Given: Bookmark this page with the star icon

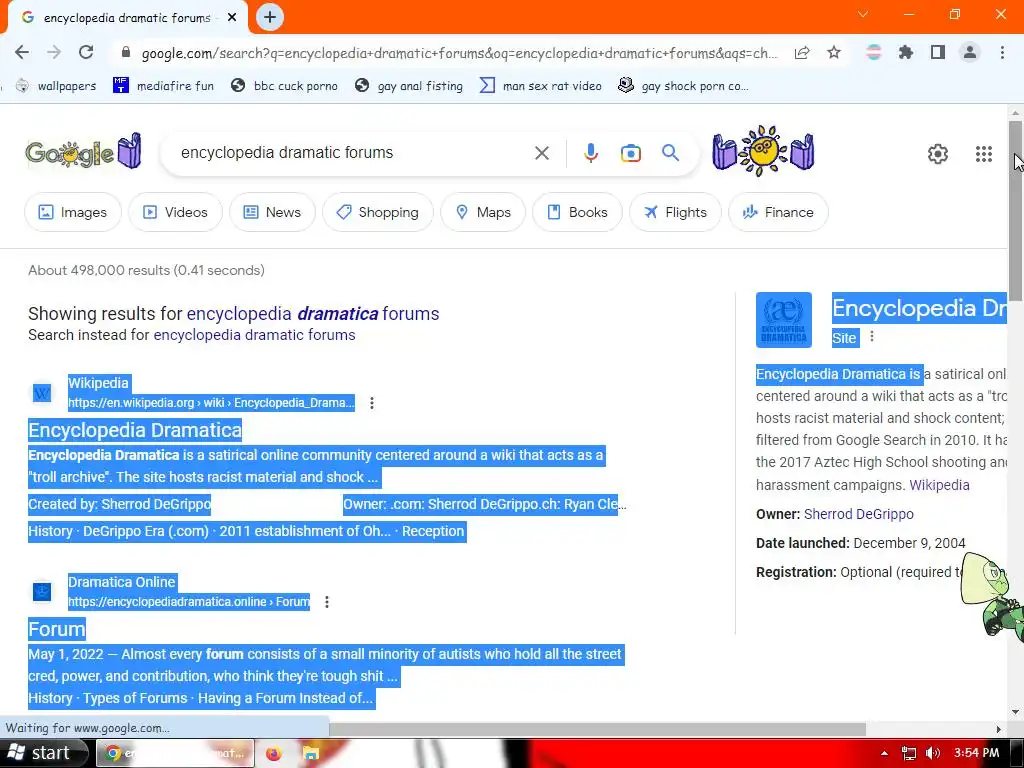Looking at the screenshot, I should click(x=834, y=52).
